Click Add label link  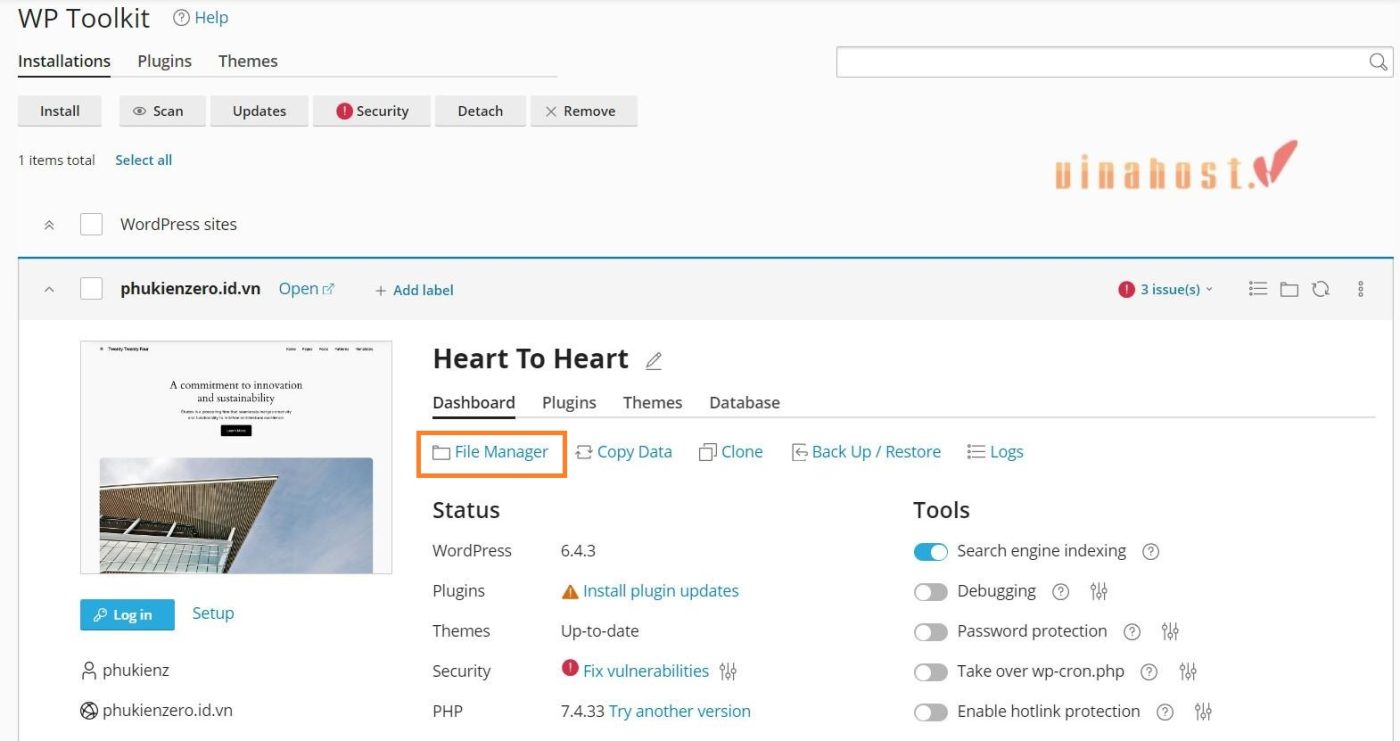click(414, 290)
